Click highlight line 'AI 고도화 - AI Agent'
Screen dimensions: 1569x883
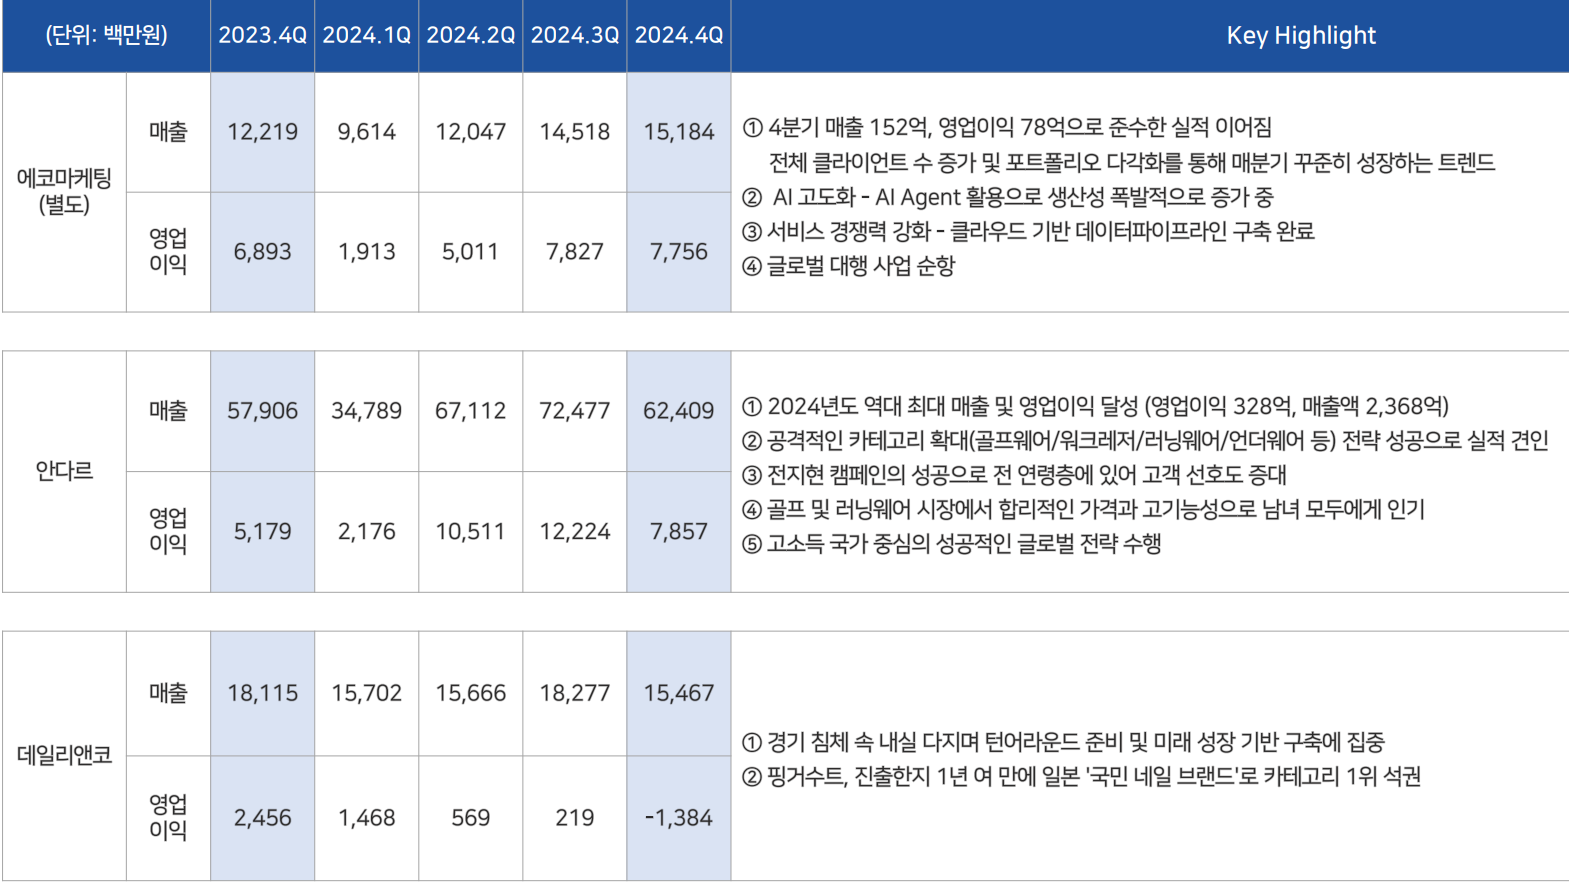[x=1008, y=197]
